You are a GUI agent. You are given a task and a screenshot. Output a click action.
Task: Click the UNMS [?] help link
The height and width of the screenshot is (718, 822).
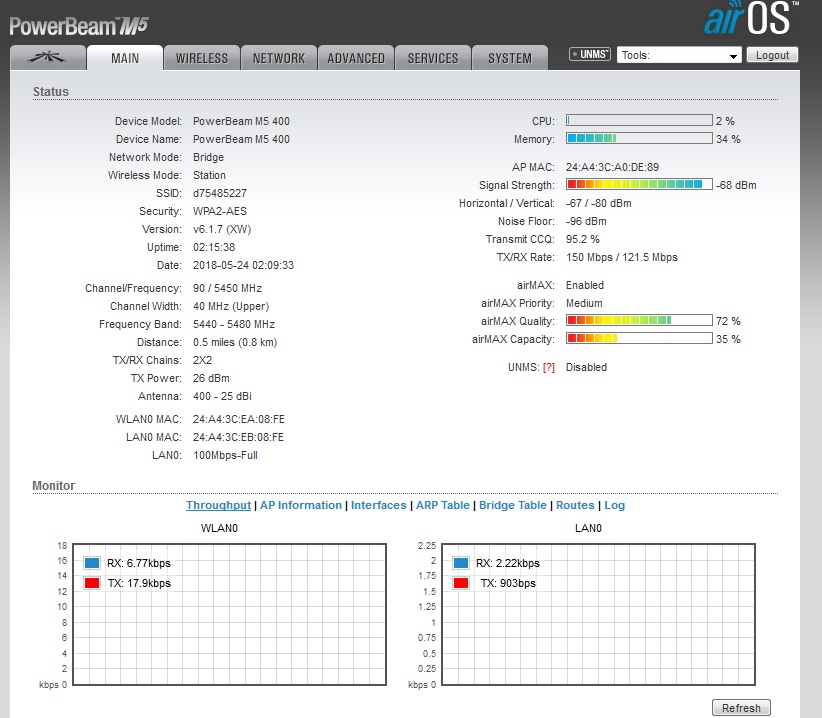click(x=548, y=367)
